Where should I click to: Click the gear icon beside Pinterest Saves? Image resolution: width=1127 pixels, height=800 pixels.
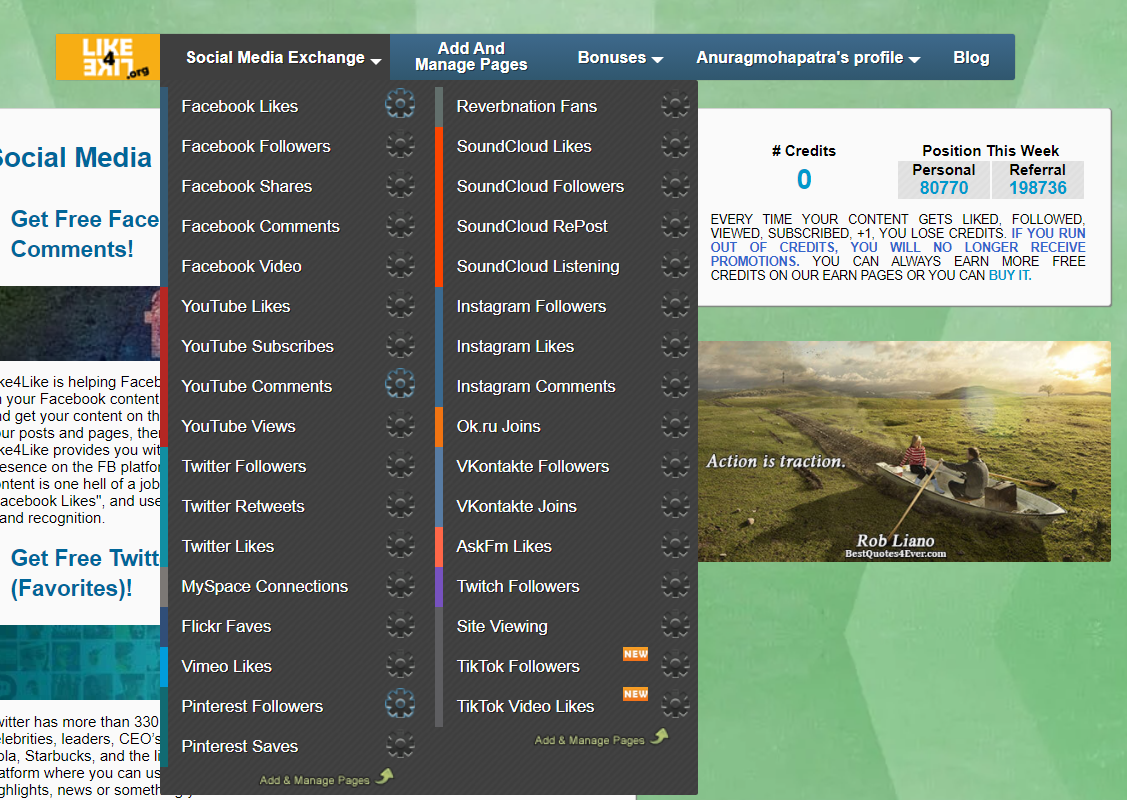coord(400,746)
